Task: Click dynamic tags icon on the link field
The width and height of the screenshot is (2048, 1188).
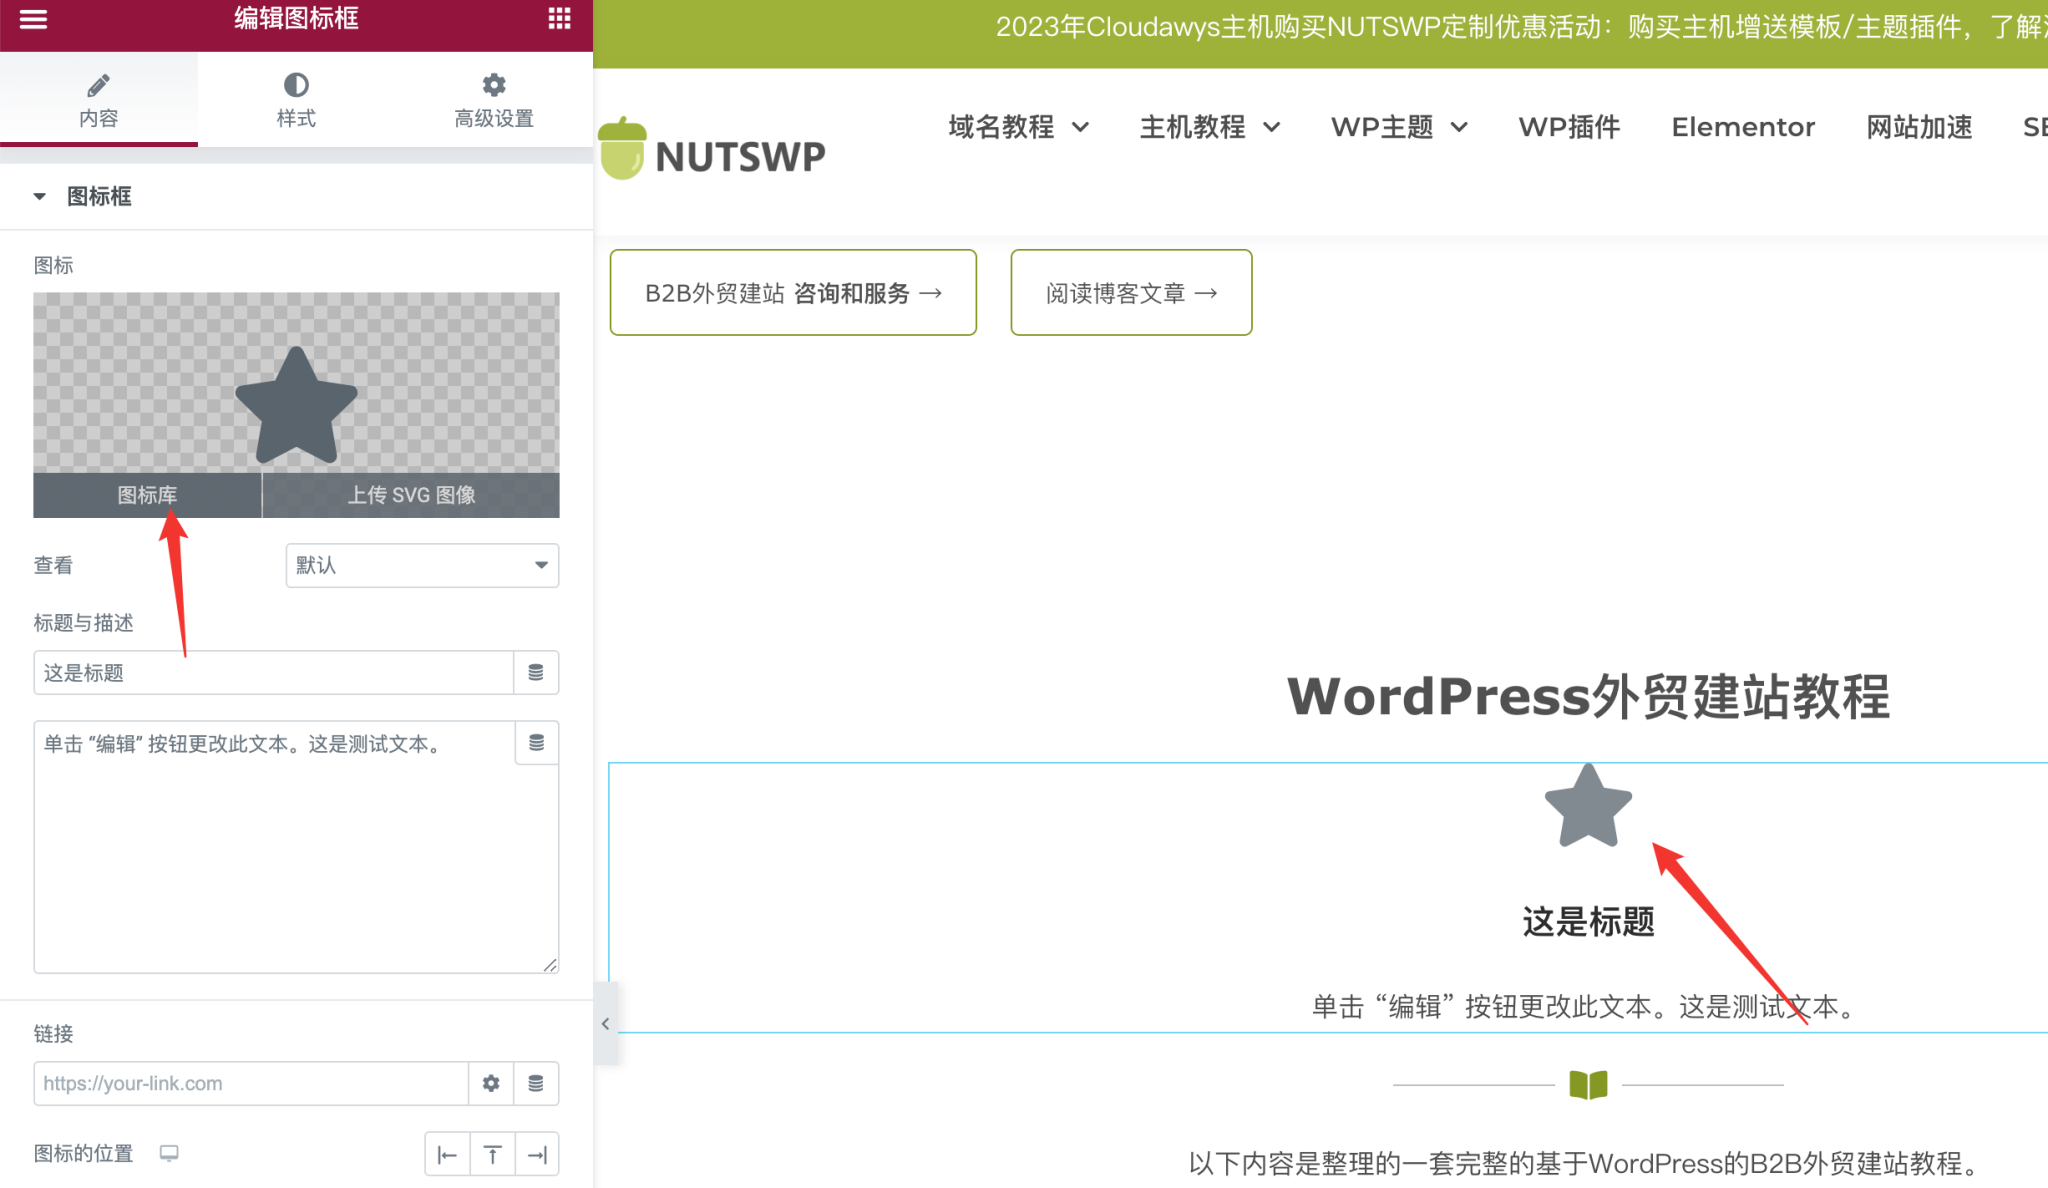Action: pos(536,1083)
